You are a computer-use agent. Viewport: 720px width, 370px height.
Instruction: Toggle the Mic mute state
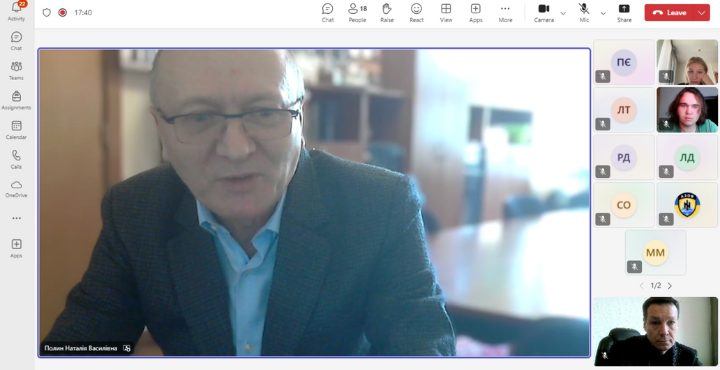point(584,12)
